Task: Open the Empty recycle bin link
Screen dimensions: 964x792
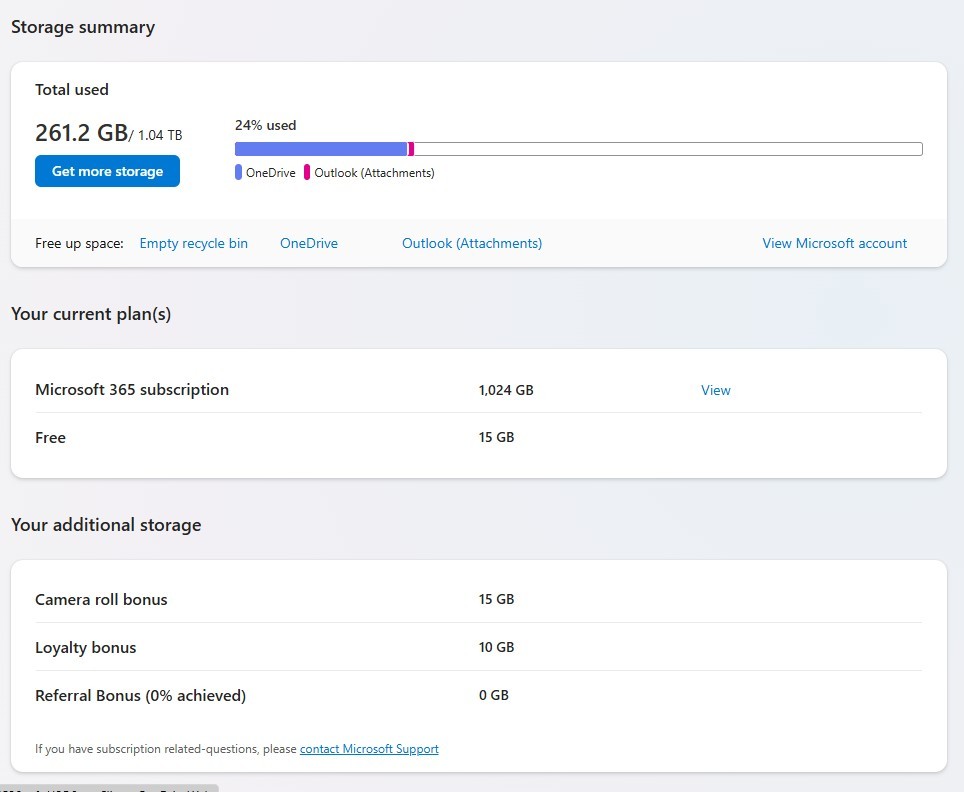Action: [194, 244]
